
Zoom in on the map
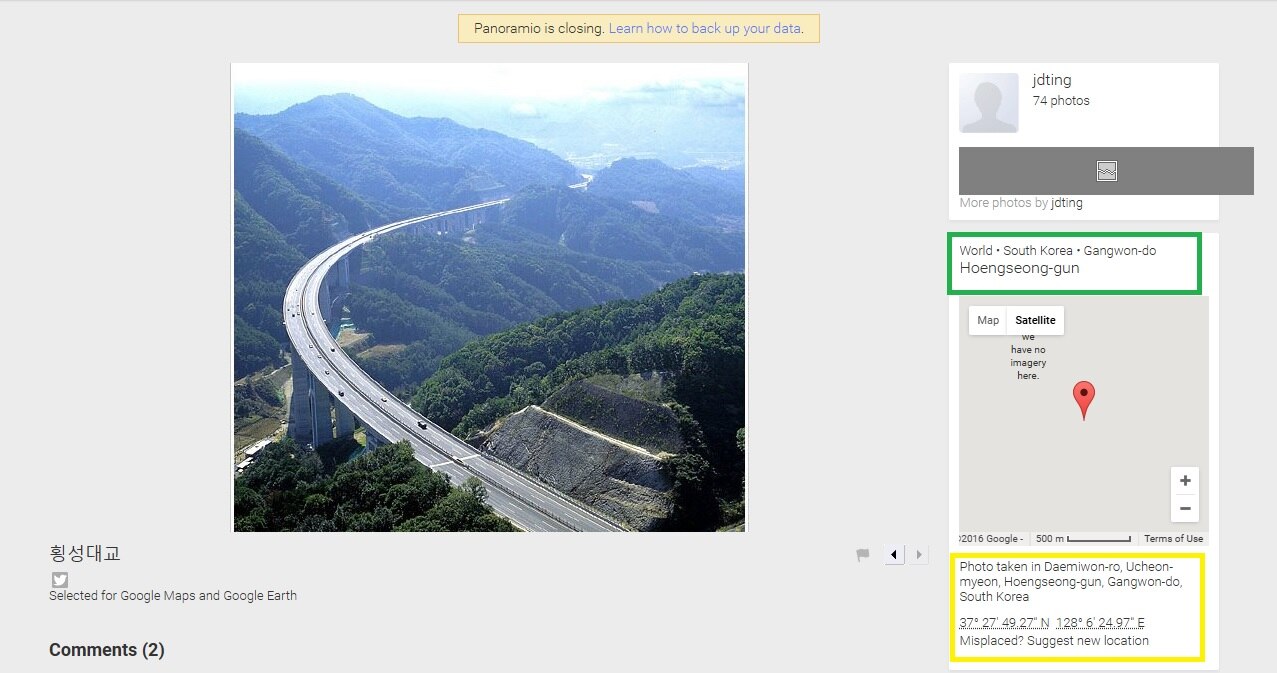pos(1184,480)
